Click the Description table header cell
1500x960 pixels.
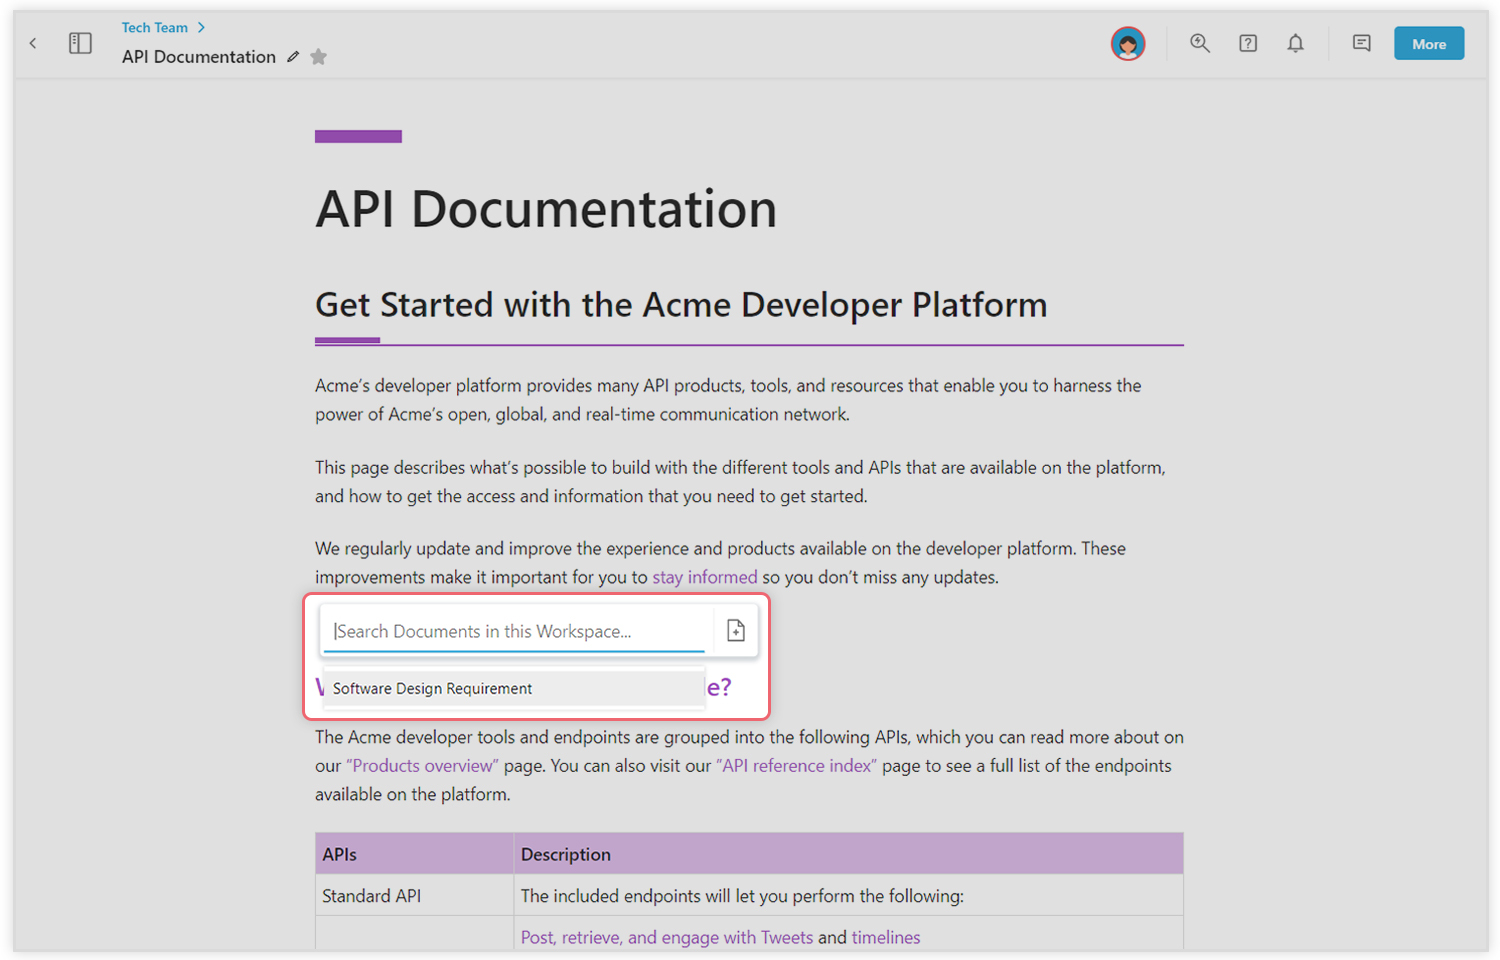(x=848, y=854)
